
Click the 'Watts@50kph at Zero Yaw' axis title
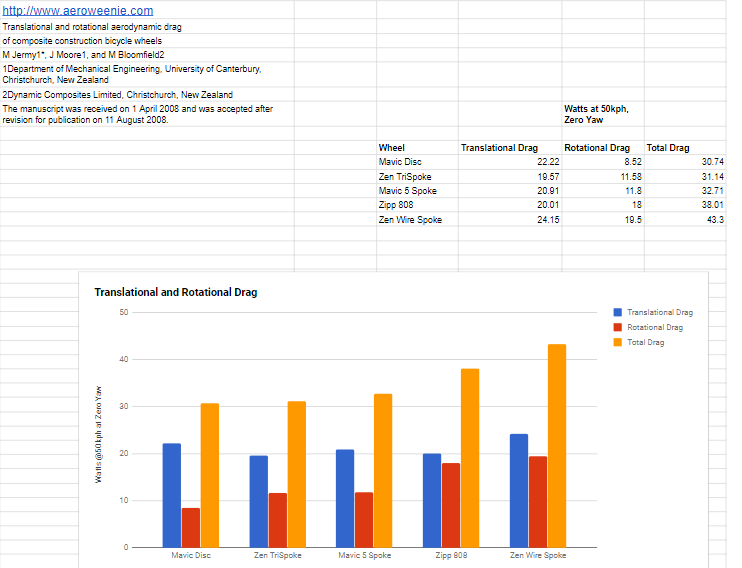(x=98, y=435)
